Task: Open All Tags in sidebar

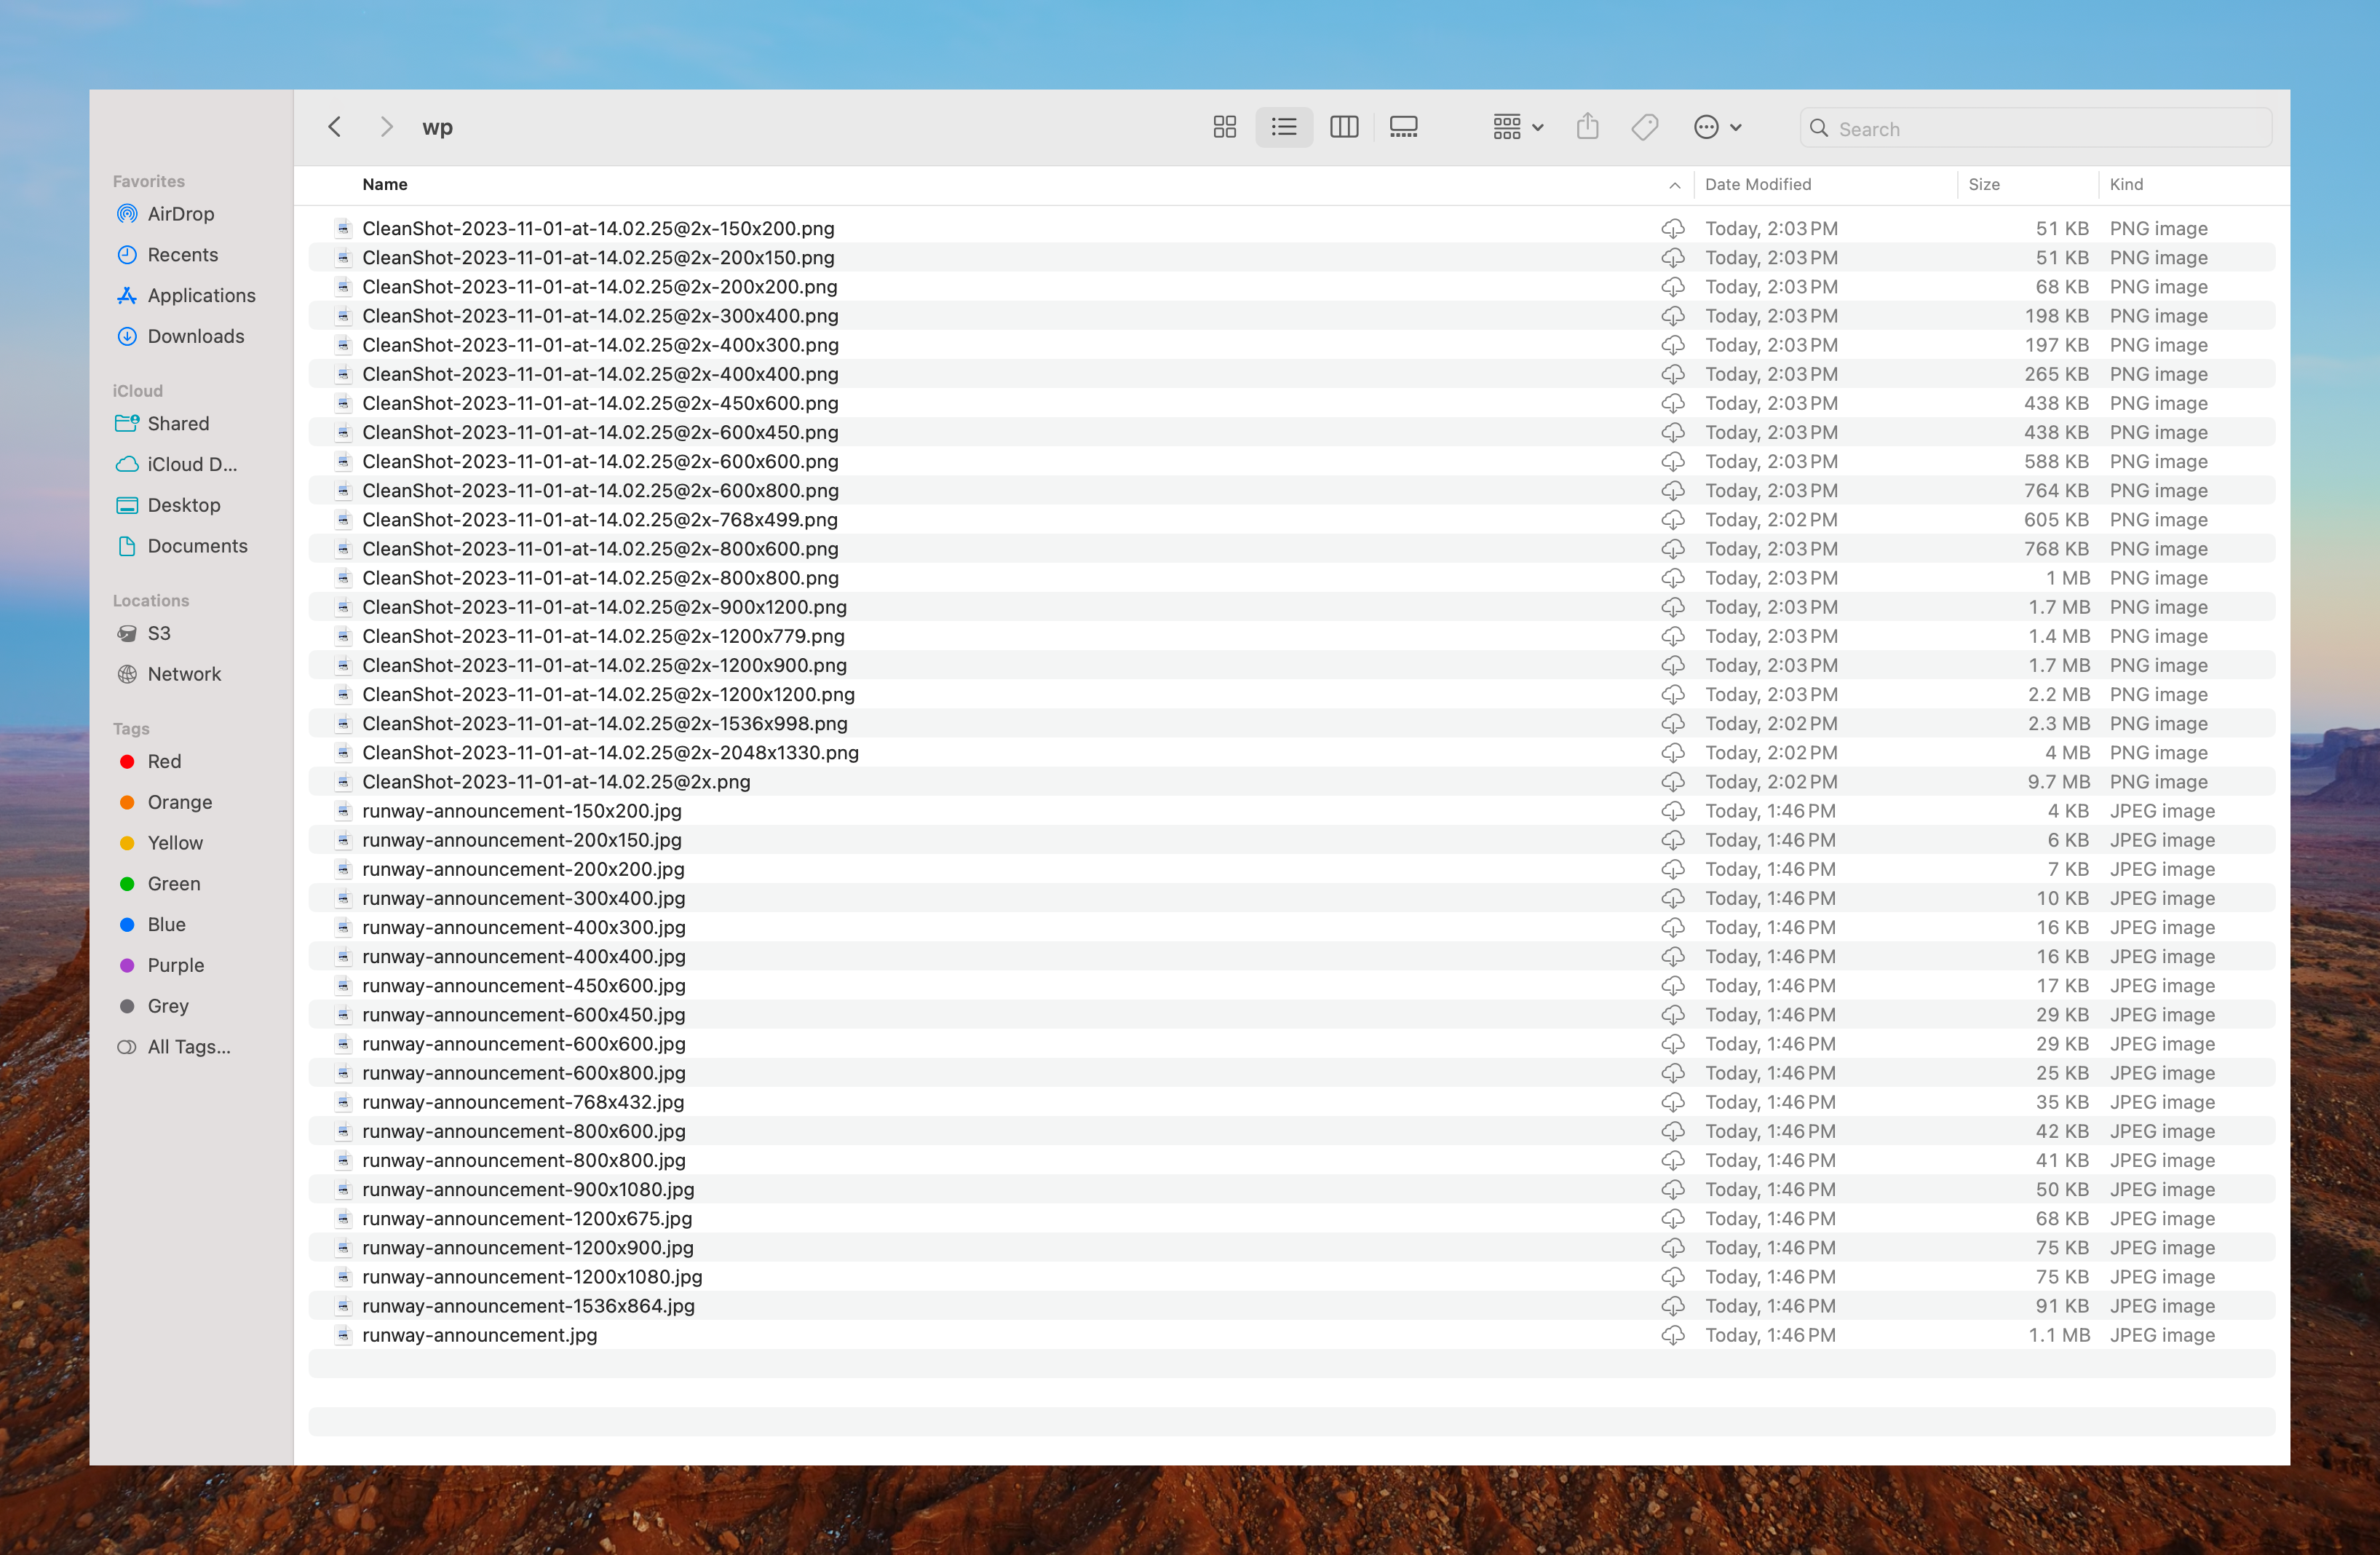Action: point(188,1047)
